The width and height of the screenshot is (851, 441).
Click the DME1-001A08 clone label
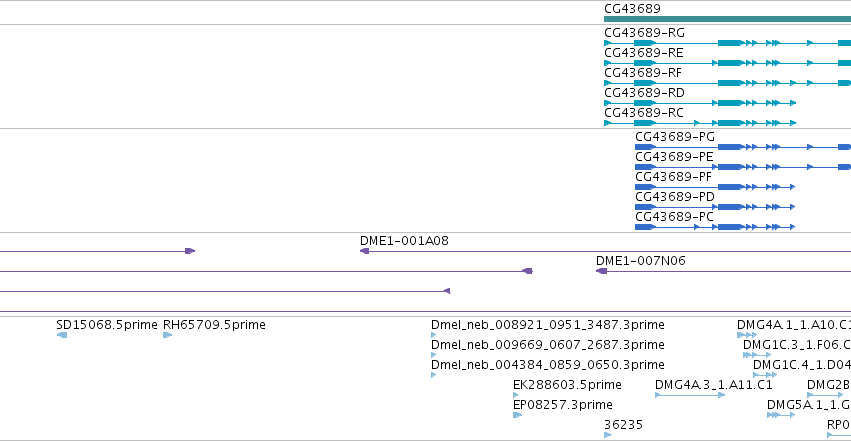pyautogui.click(x=404, y=241)
